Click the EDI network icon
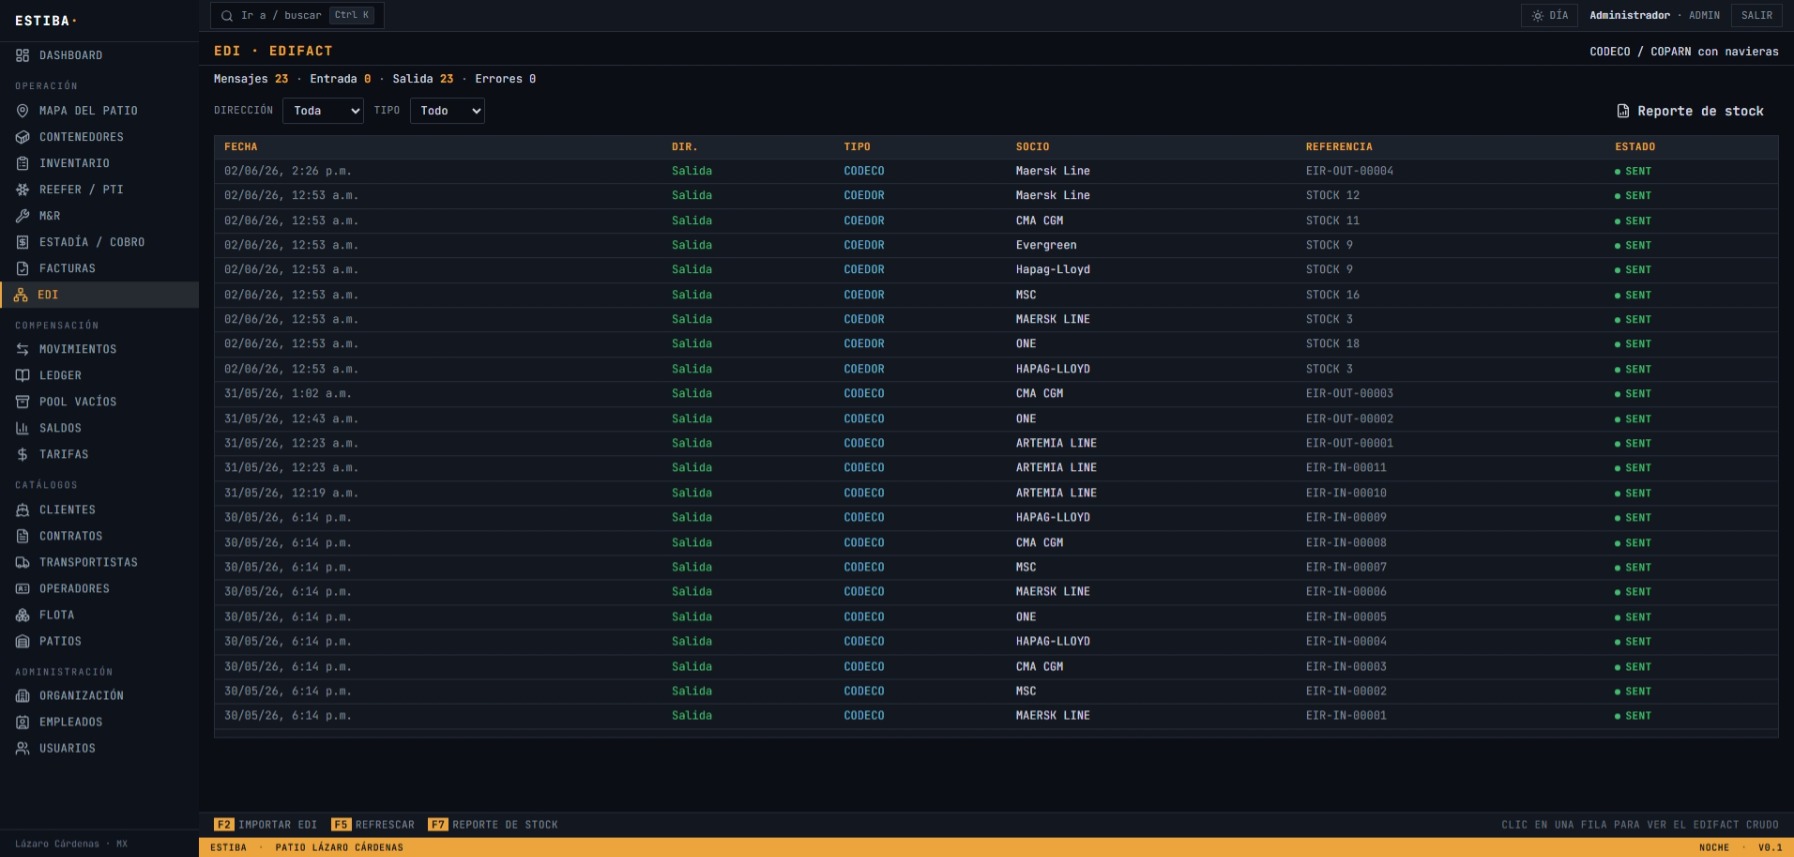 click(21, 295)
